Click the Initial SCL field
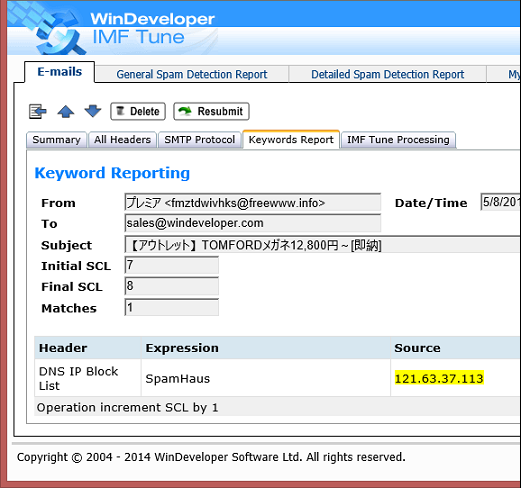Screen dimensions: 521x488 pos(172,265)
